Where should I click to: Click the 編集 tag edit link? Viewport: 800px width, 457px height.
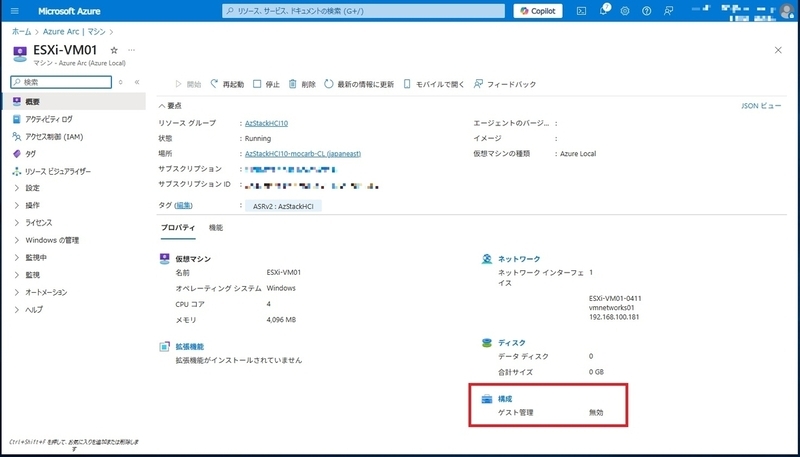pos(184,206)
